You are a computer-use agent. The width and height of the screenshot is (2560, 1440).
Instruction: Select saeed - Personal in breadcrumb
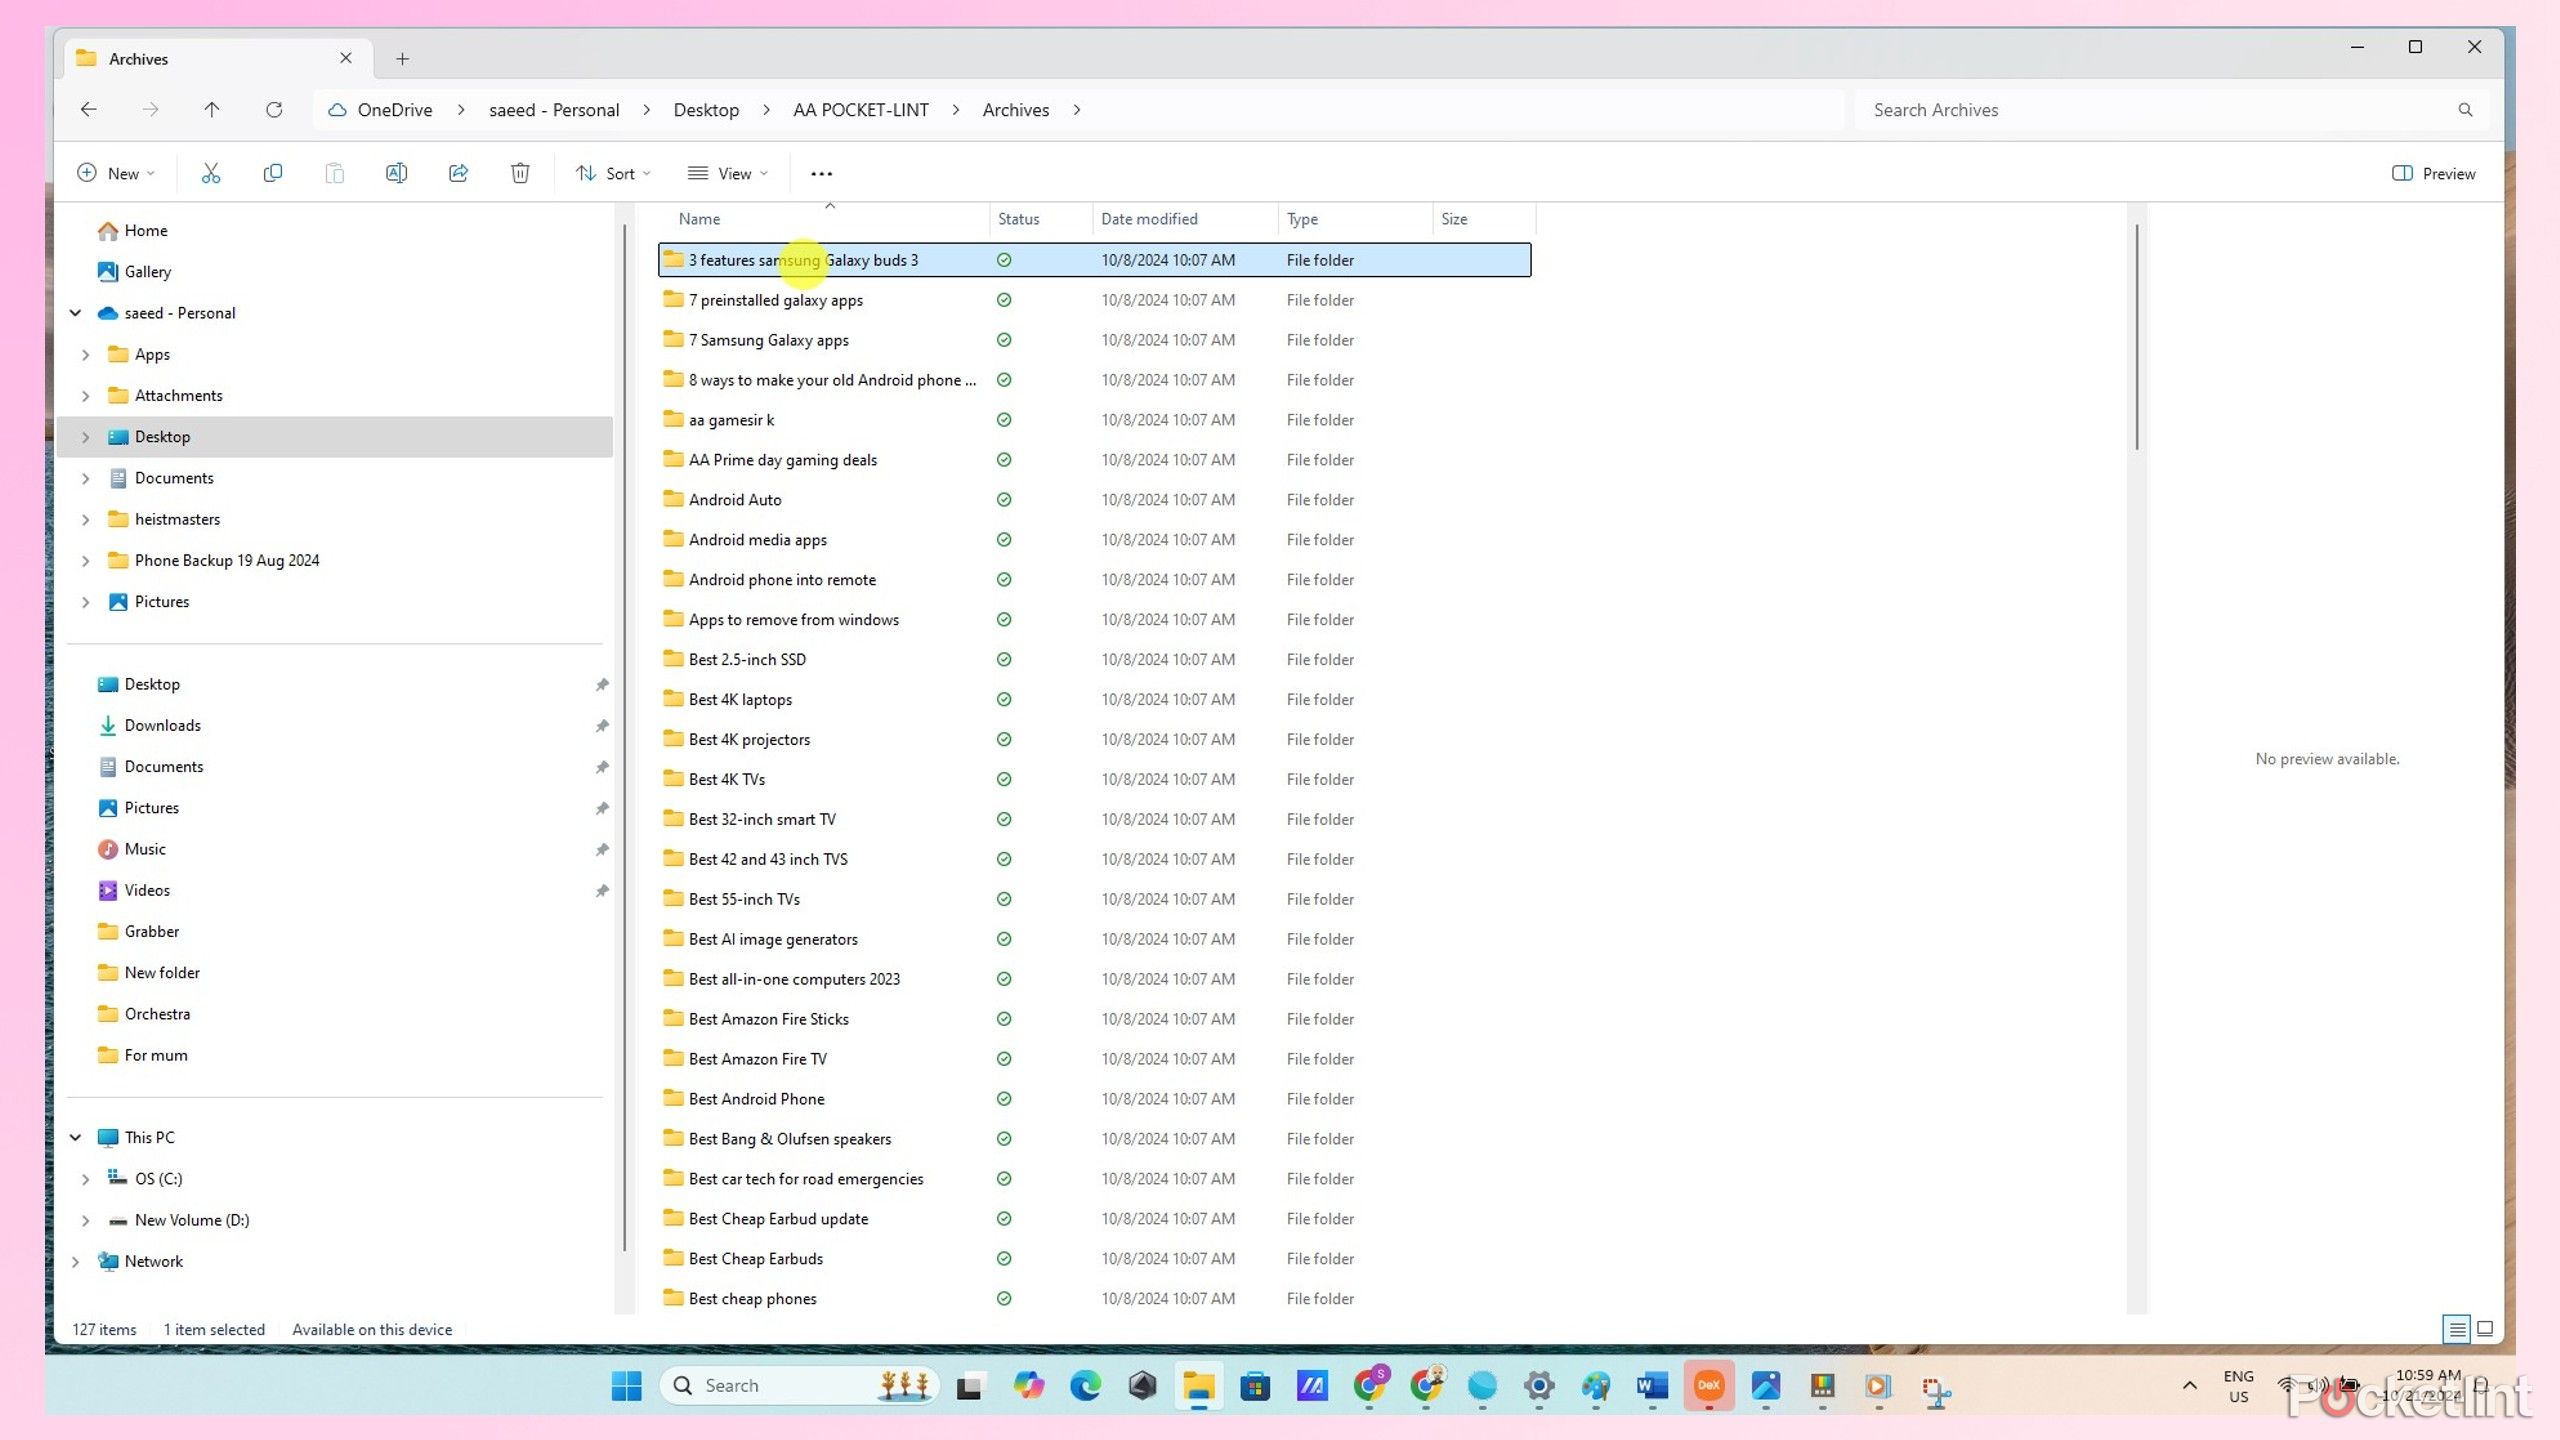pos(554,110)
